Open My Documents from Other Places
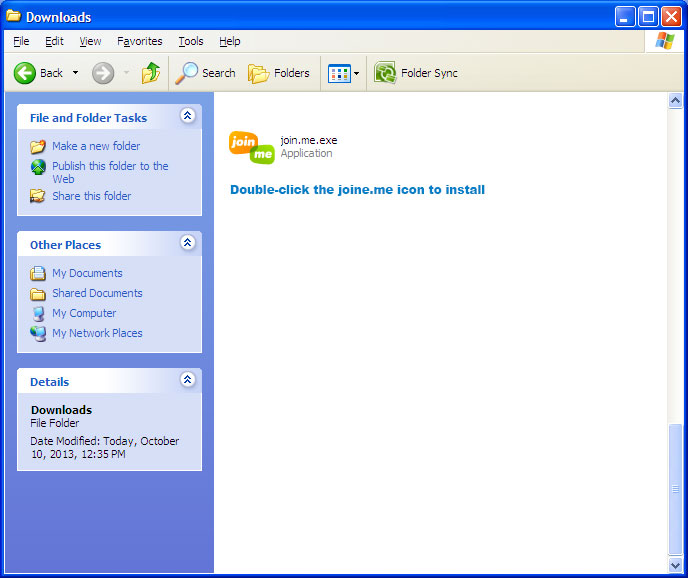 click(x=87, y=273)
